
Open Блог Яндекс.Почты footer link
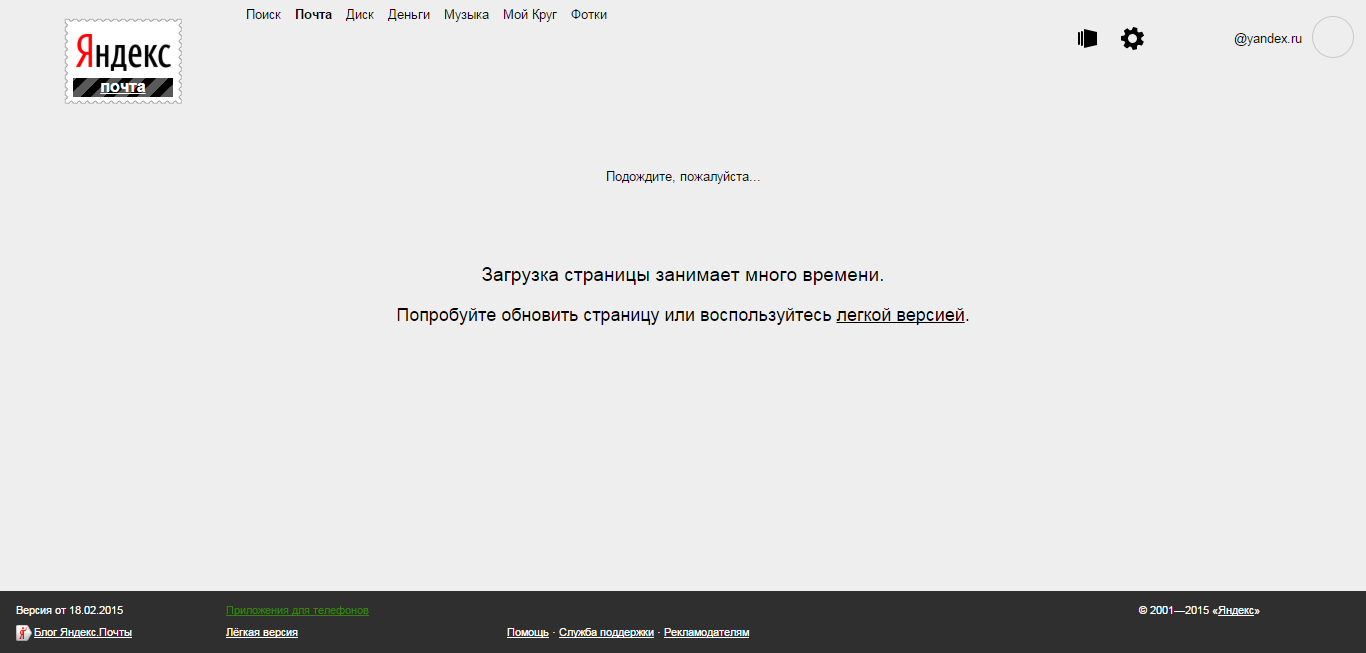(x=83, y=632)
